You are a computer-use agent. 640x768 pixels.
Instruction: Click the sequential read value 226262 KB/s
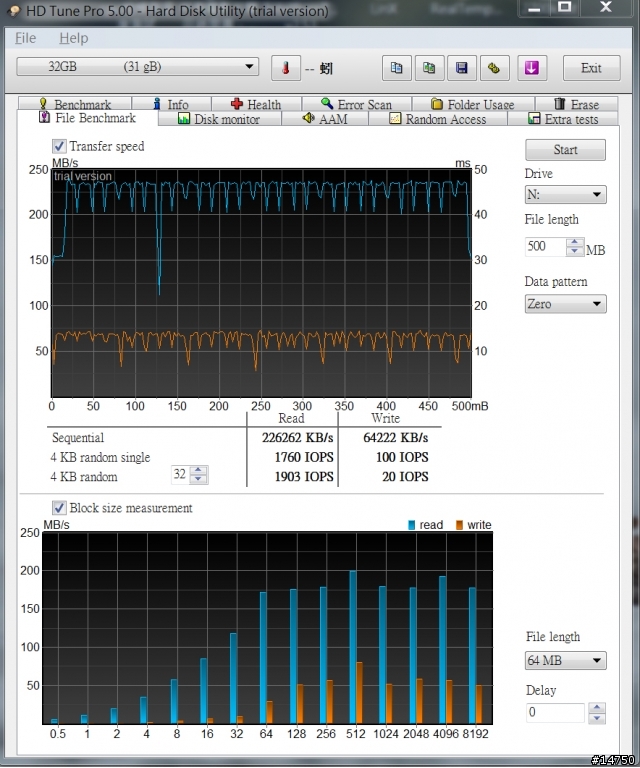(297, 437)
